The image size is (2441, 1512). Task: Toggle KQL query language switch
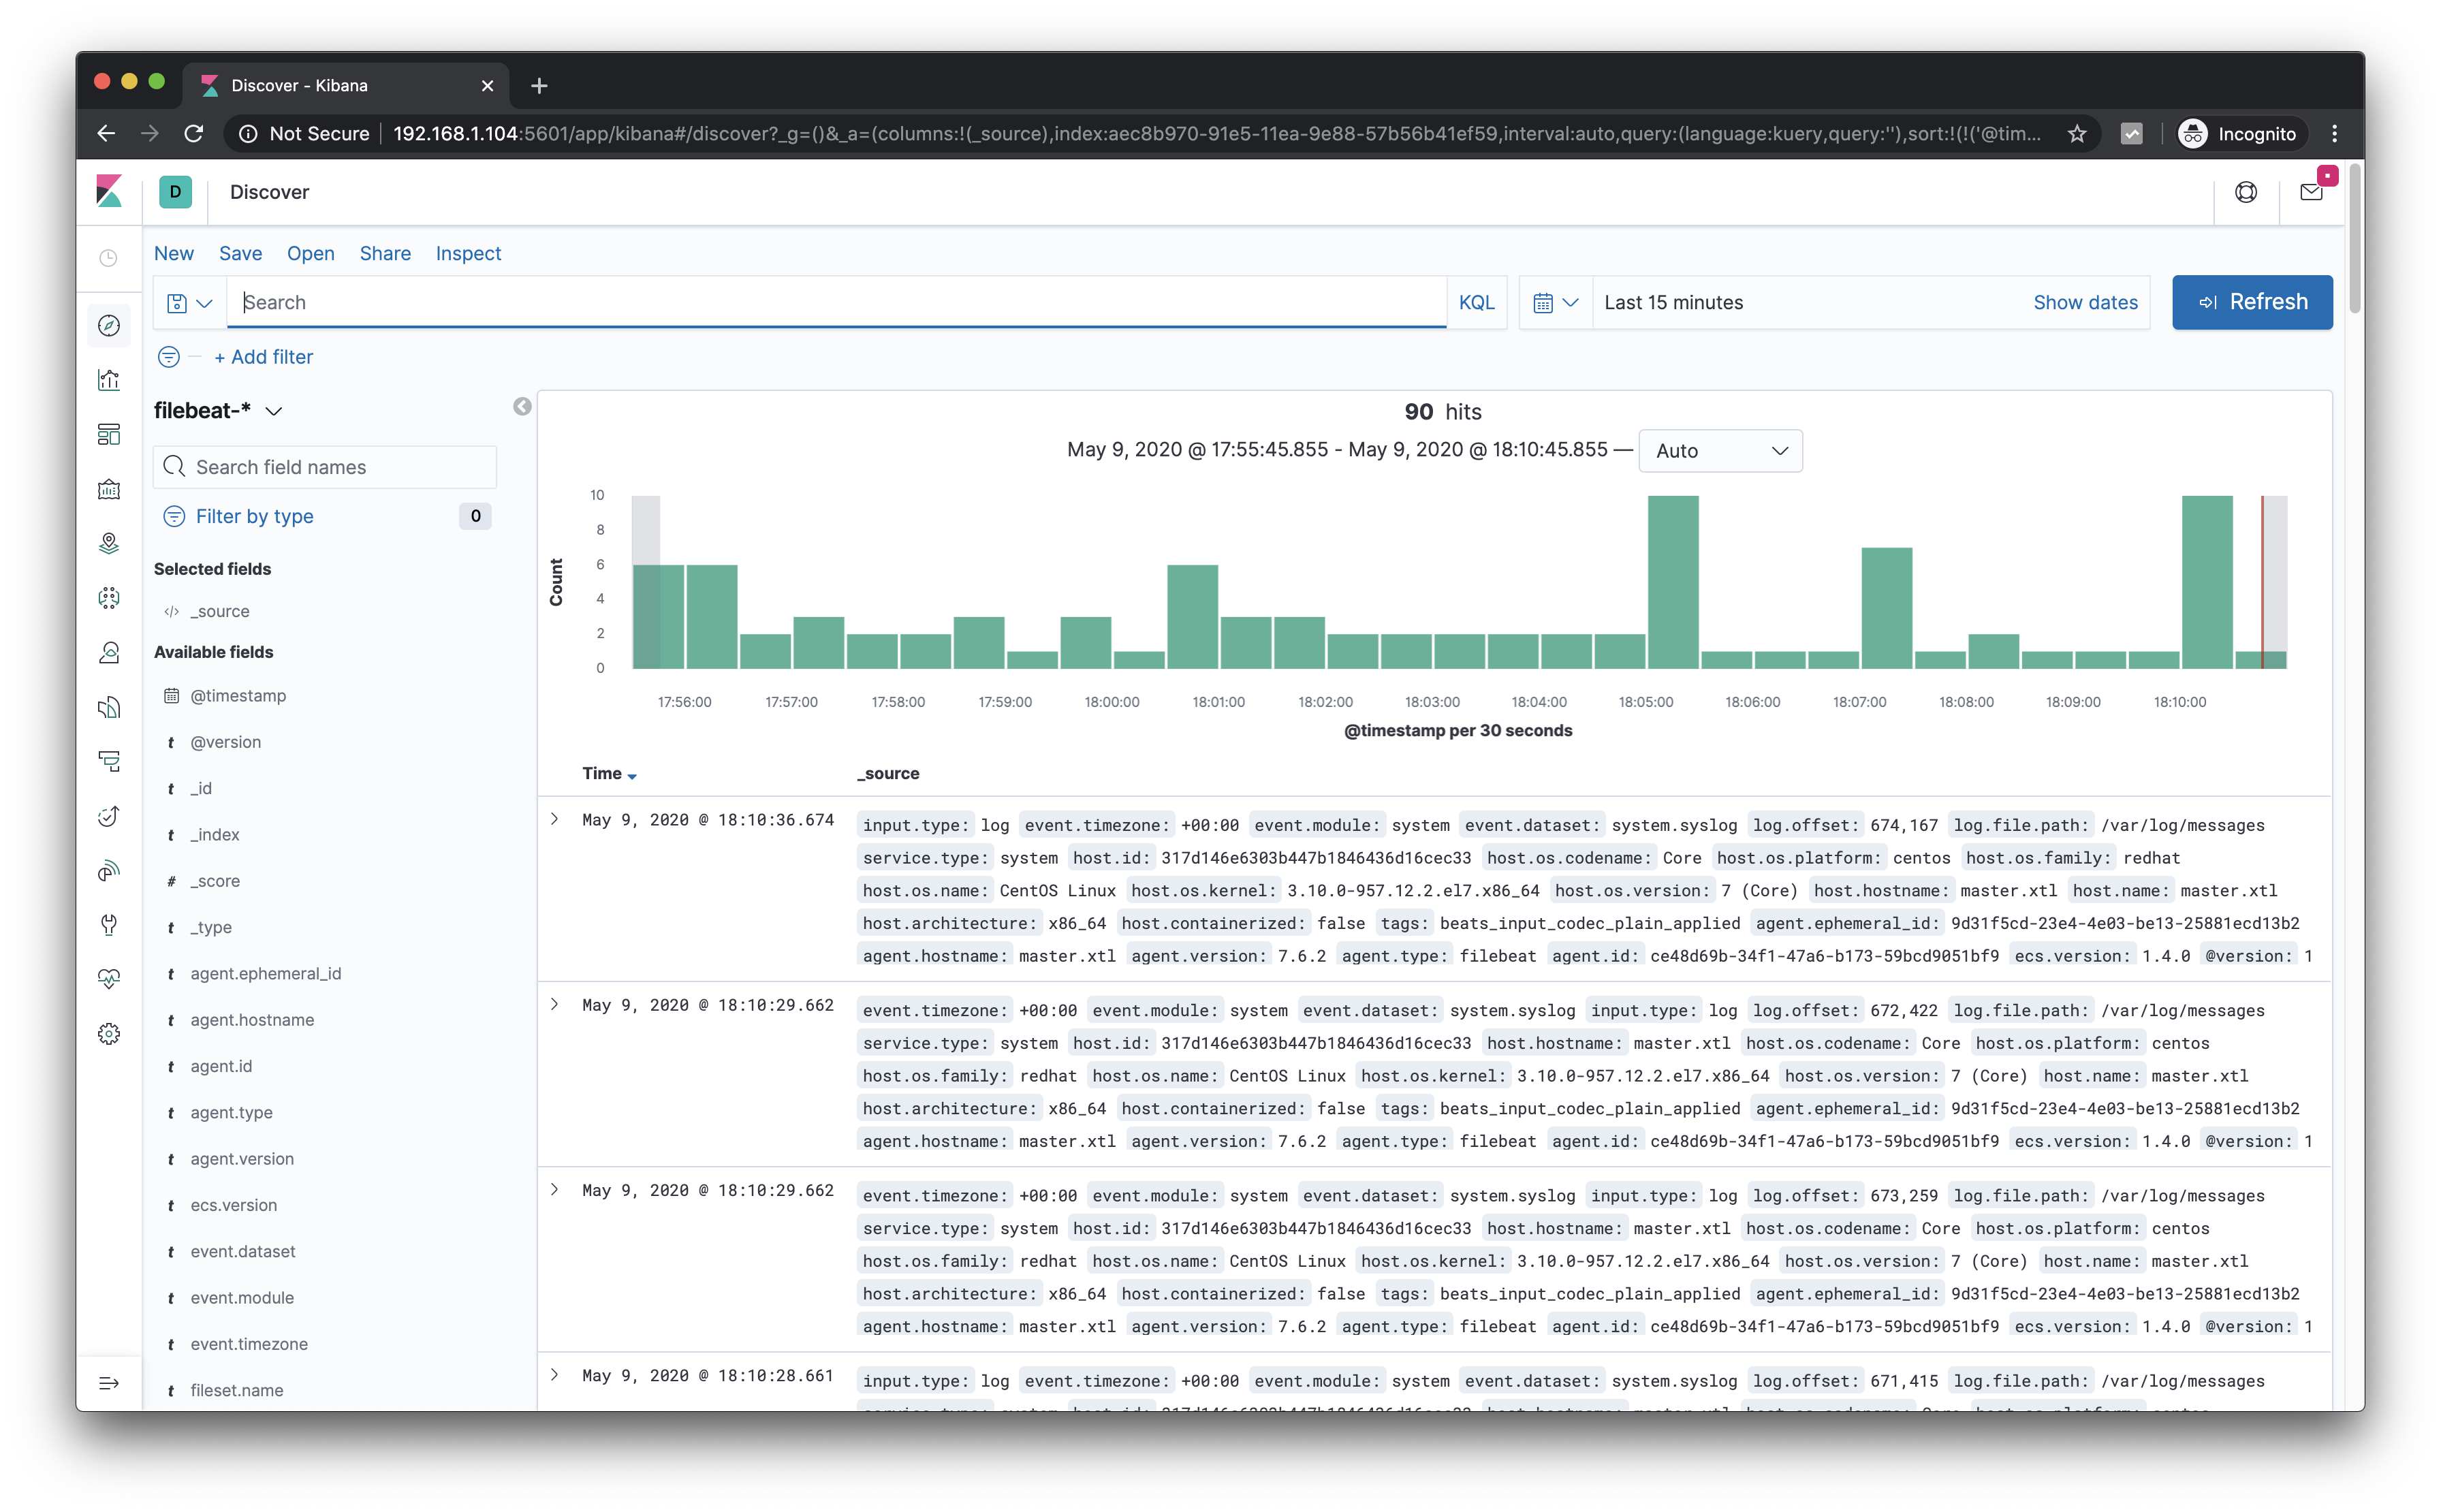coord(1476,303)
